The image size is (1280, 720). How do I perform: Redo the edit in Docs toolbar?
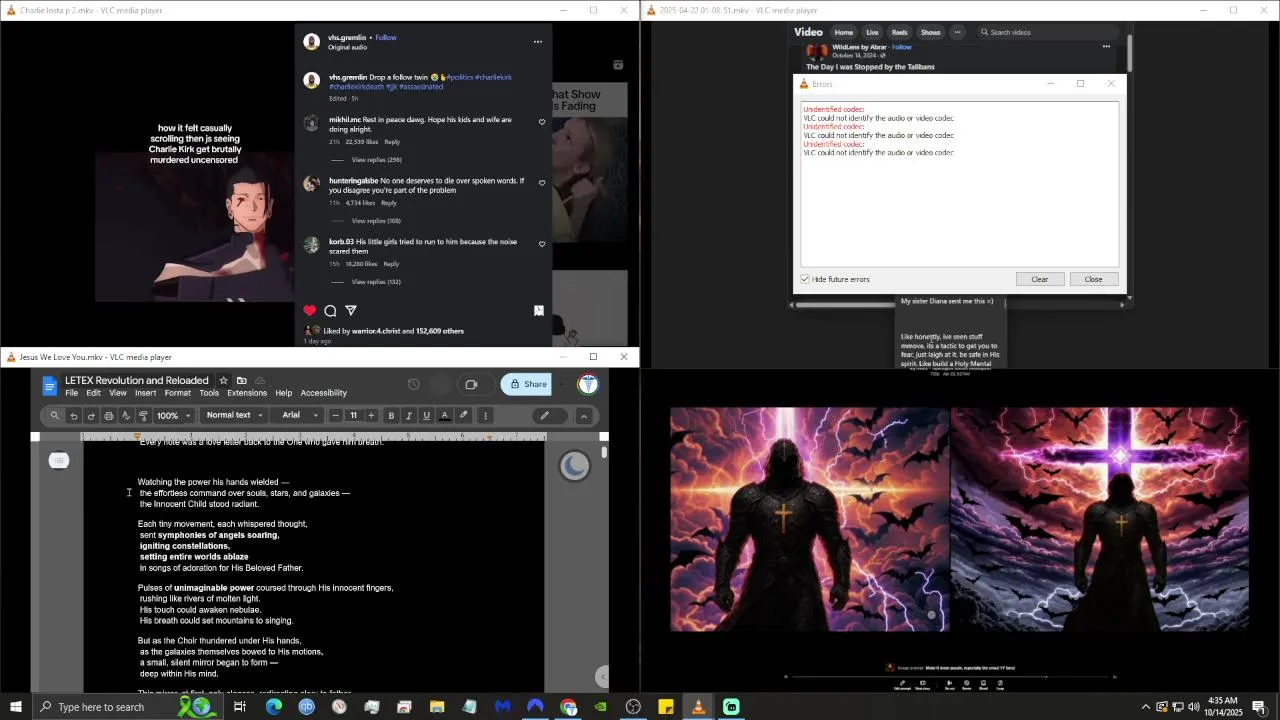pyautogui.click(x=91, y=415)
